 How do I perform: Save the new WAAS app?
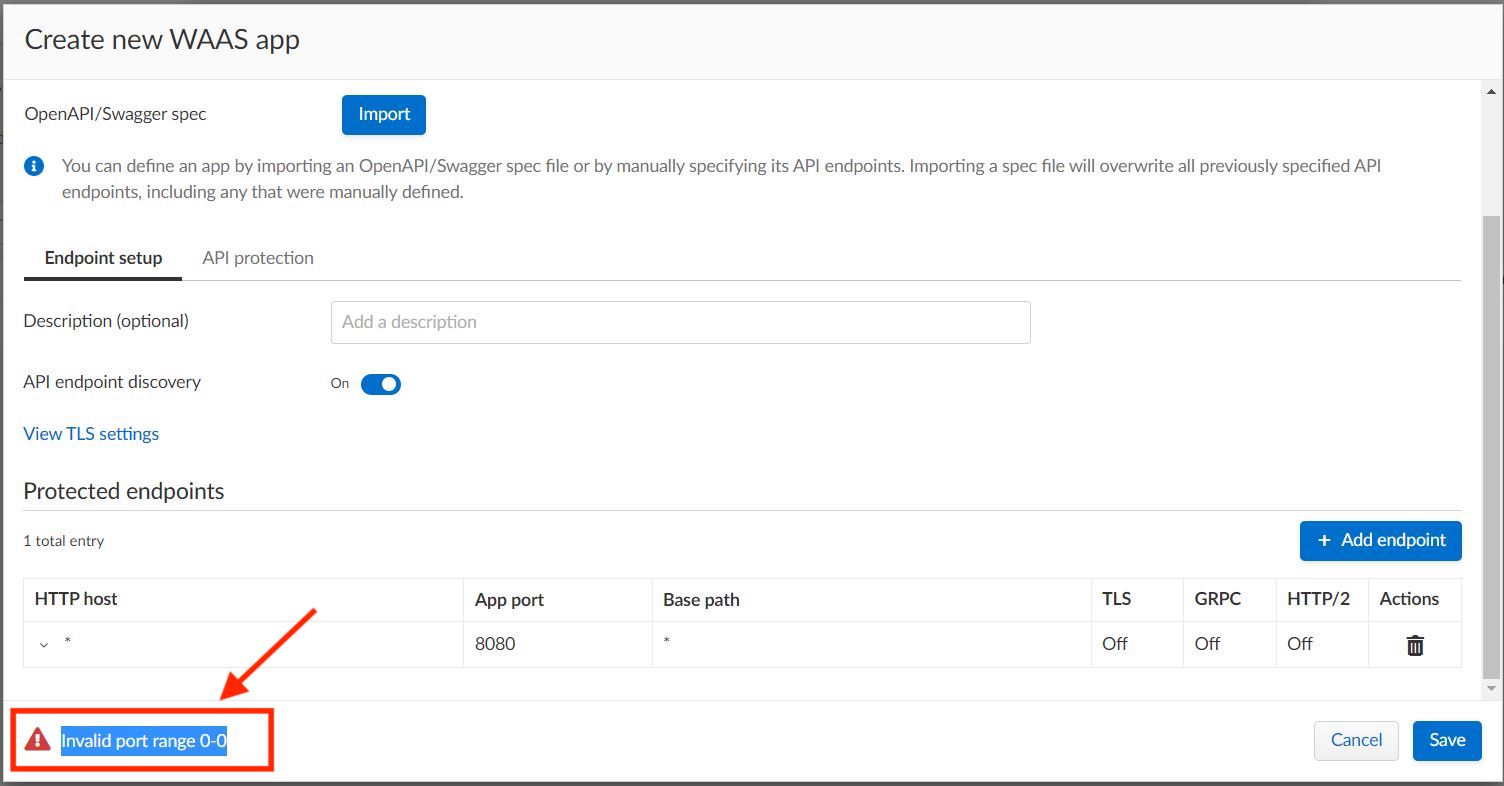(1446, 740)
